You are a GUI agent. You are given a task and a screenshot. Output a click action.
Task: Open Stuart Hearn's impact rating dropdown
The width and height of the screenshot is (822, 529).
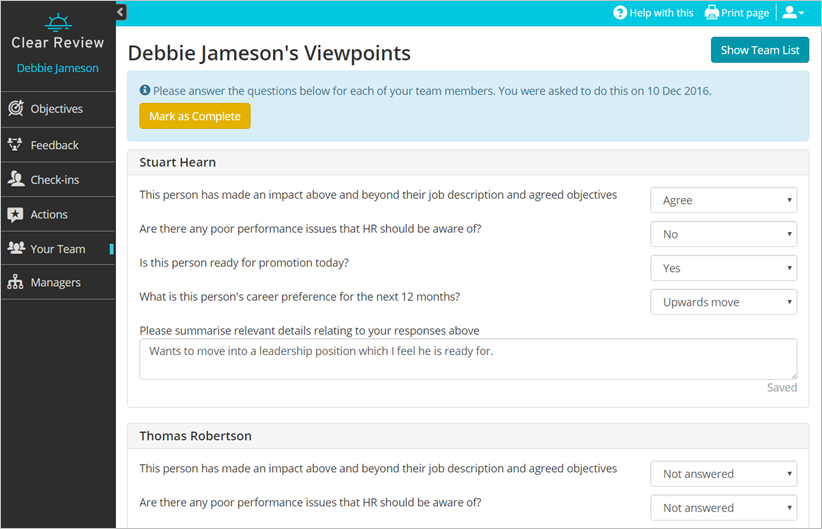coord(723,200)
